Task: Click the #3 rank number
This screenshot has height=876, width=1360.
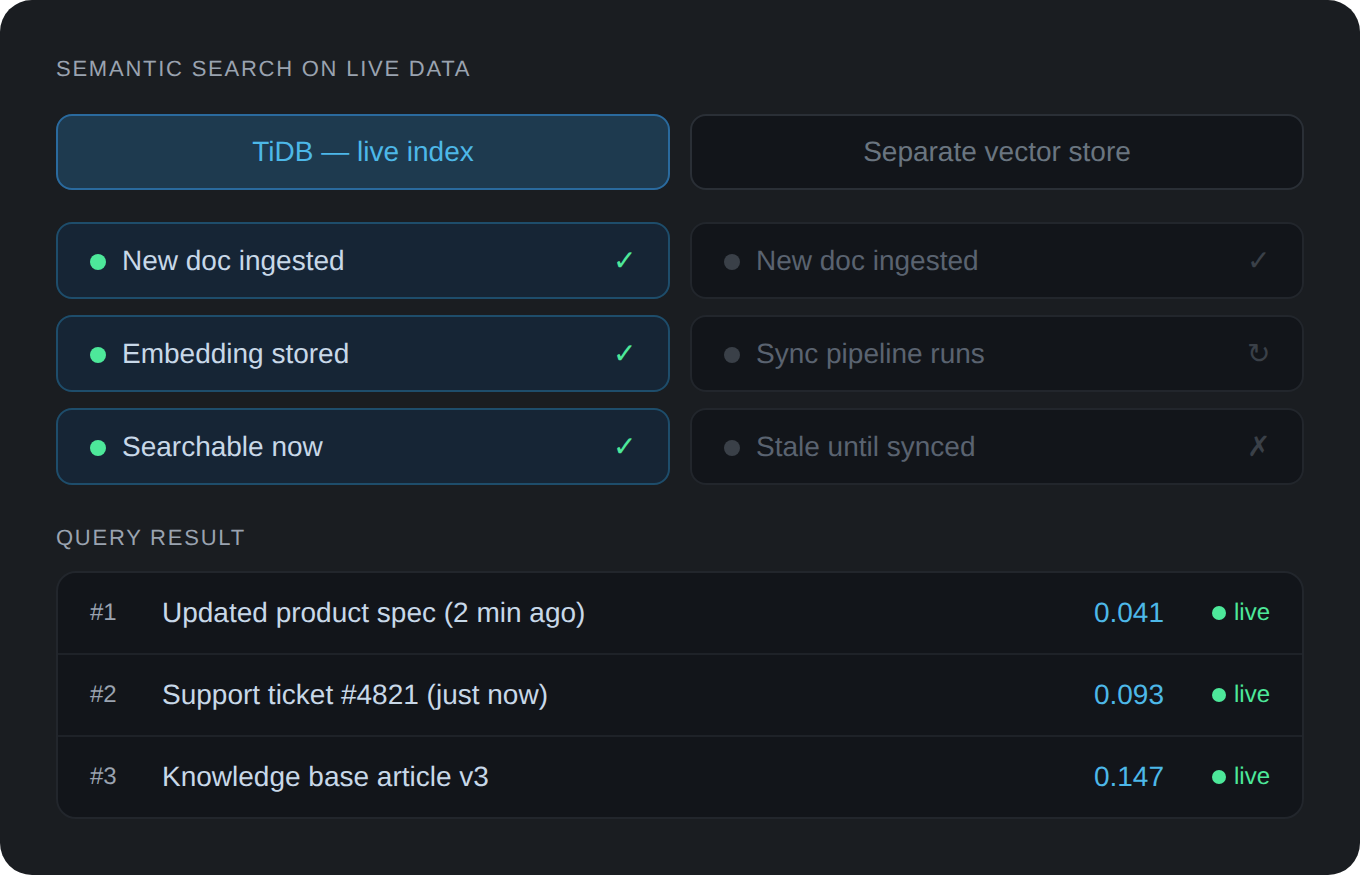Action: (x=103, y=777)
